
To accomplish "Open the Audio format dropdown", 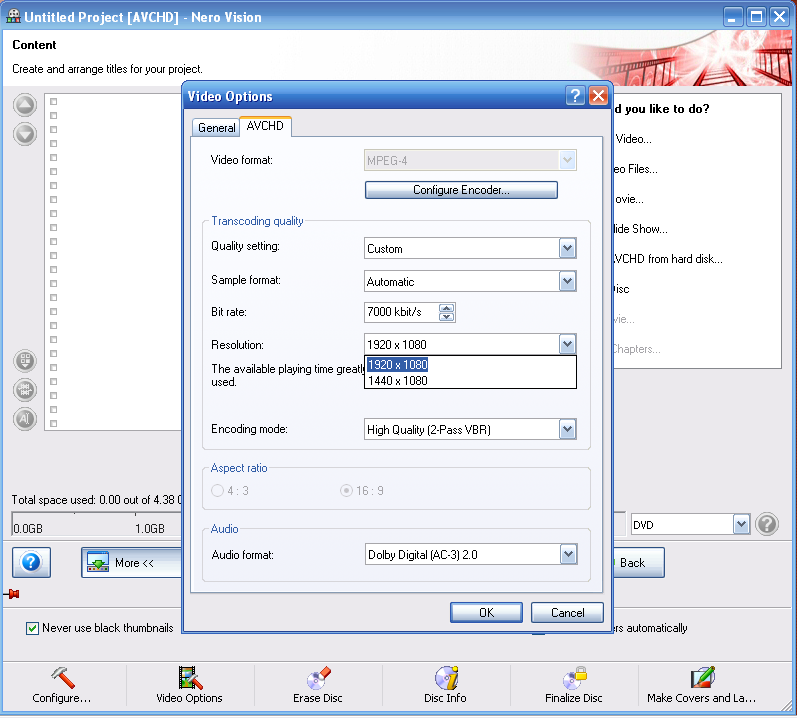I will [x=568, y=554].
